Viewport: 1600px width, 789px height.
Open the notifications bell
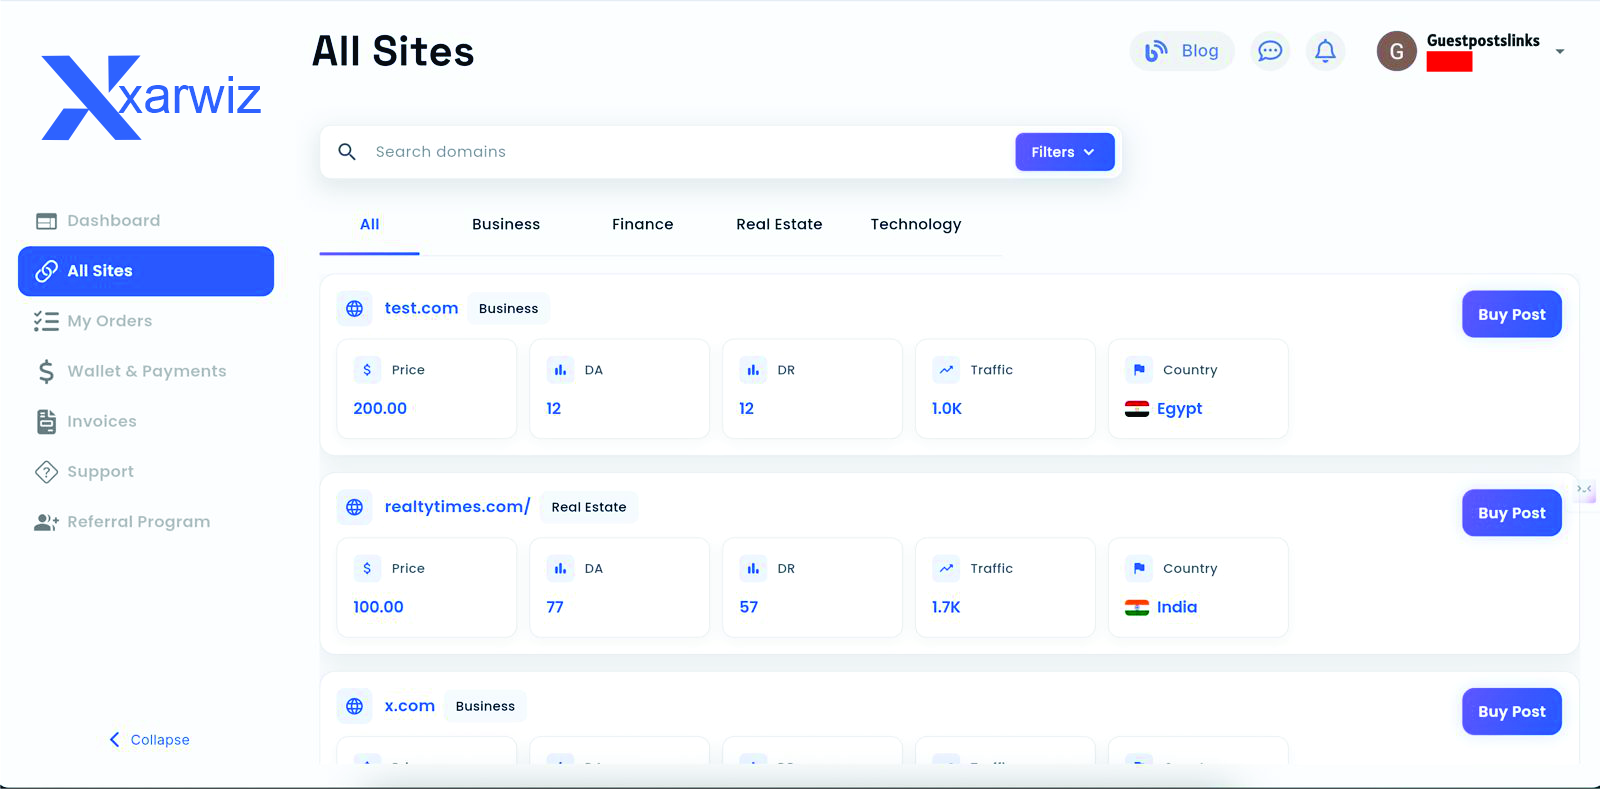[x=1325, y=51]
